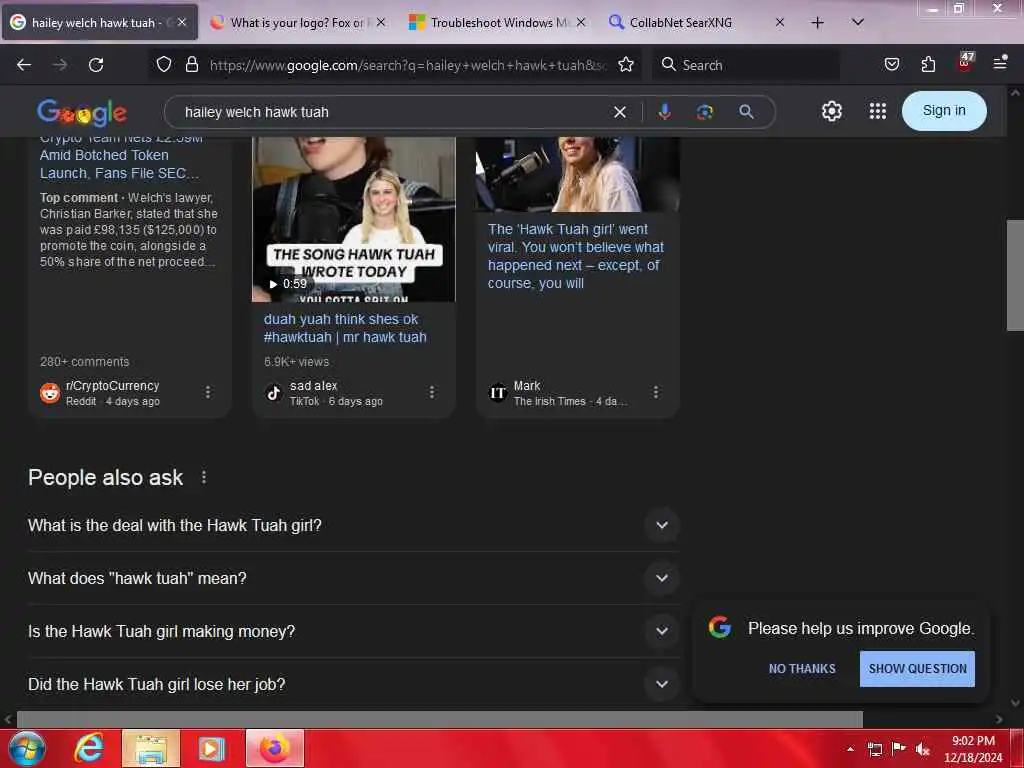Viewport: 1024px width, 768px height.
Task: Click the horizontal page scrollbar
Action: [x=440, y=719]
